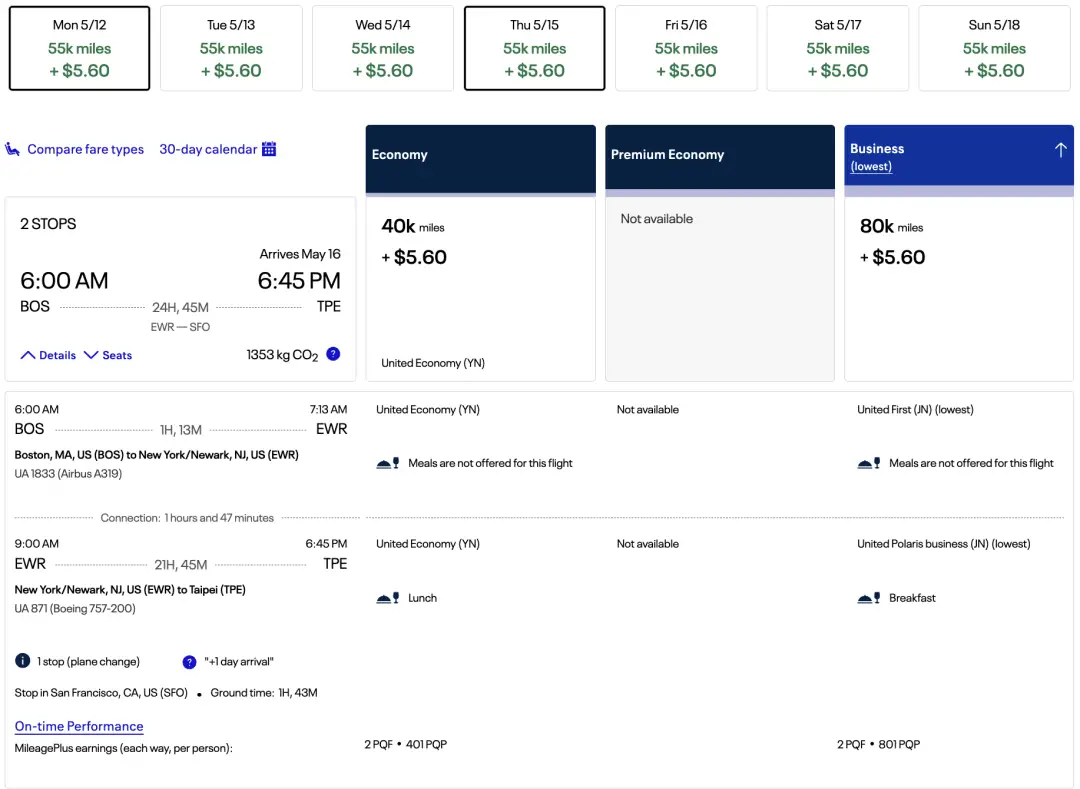Screen dimensions: 1080x789
Task: Click the Premium Economy column header
Action: point(719,155)
